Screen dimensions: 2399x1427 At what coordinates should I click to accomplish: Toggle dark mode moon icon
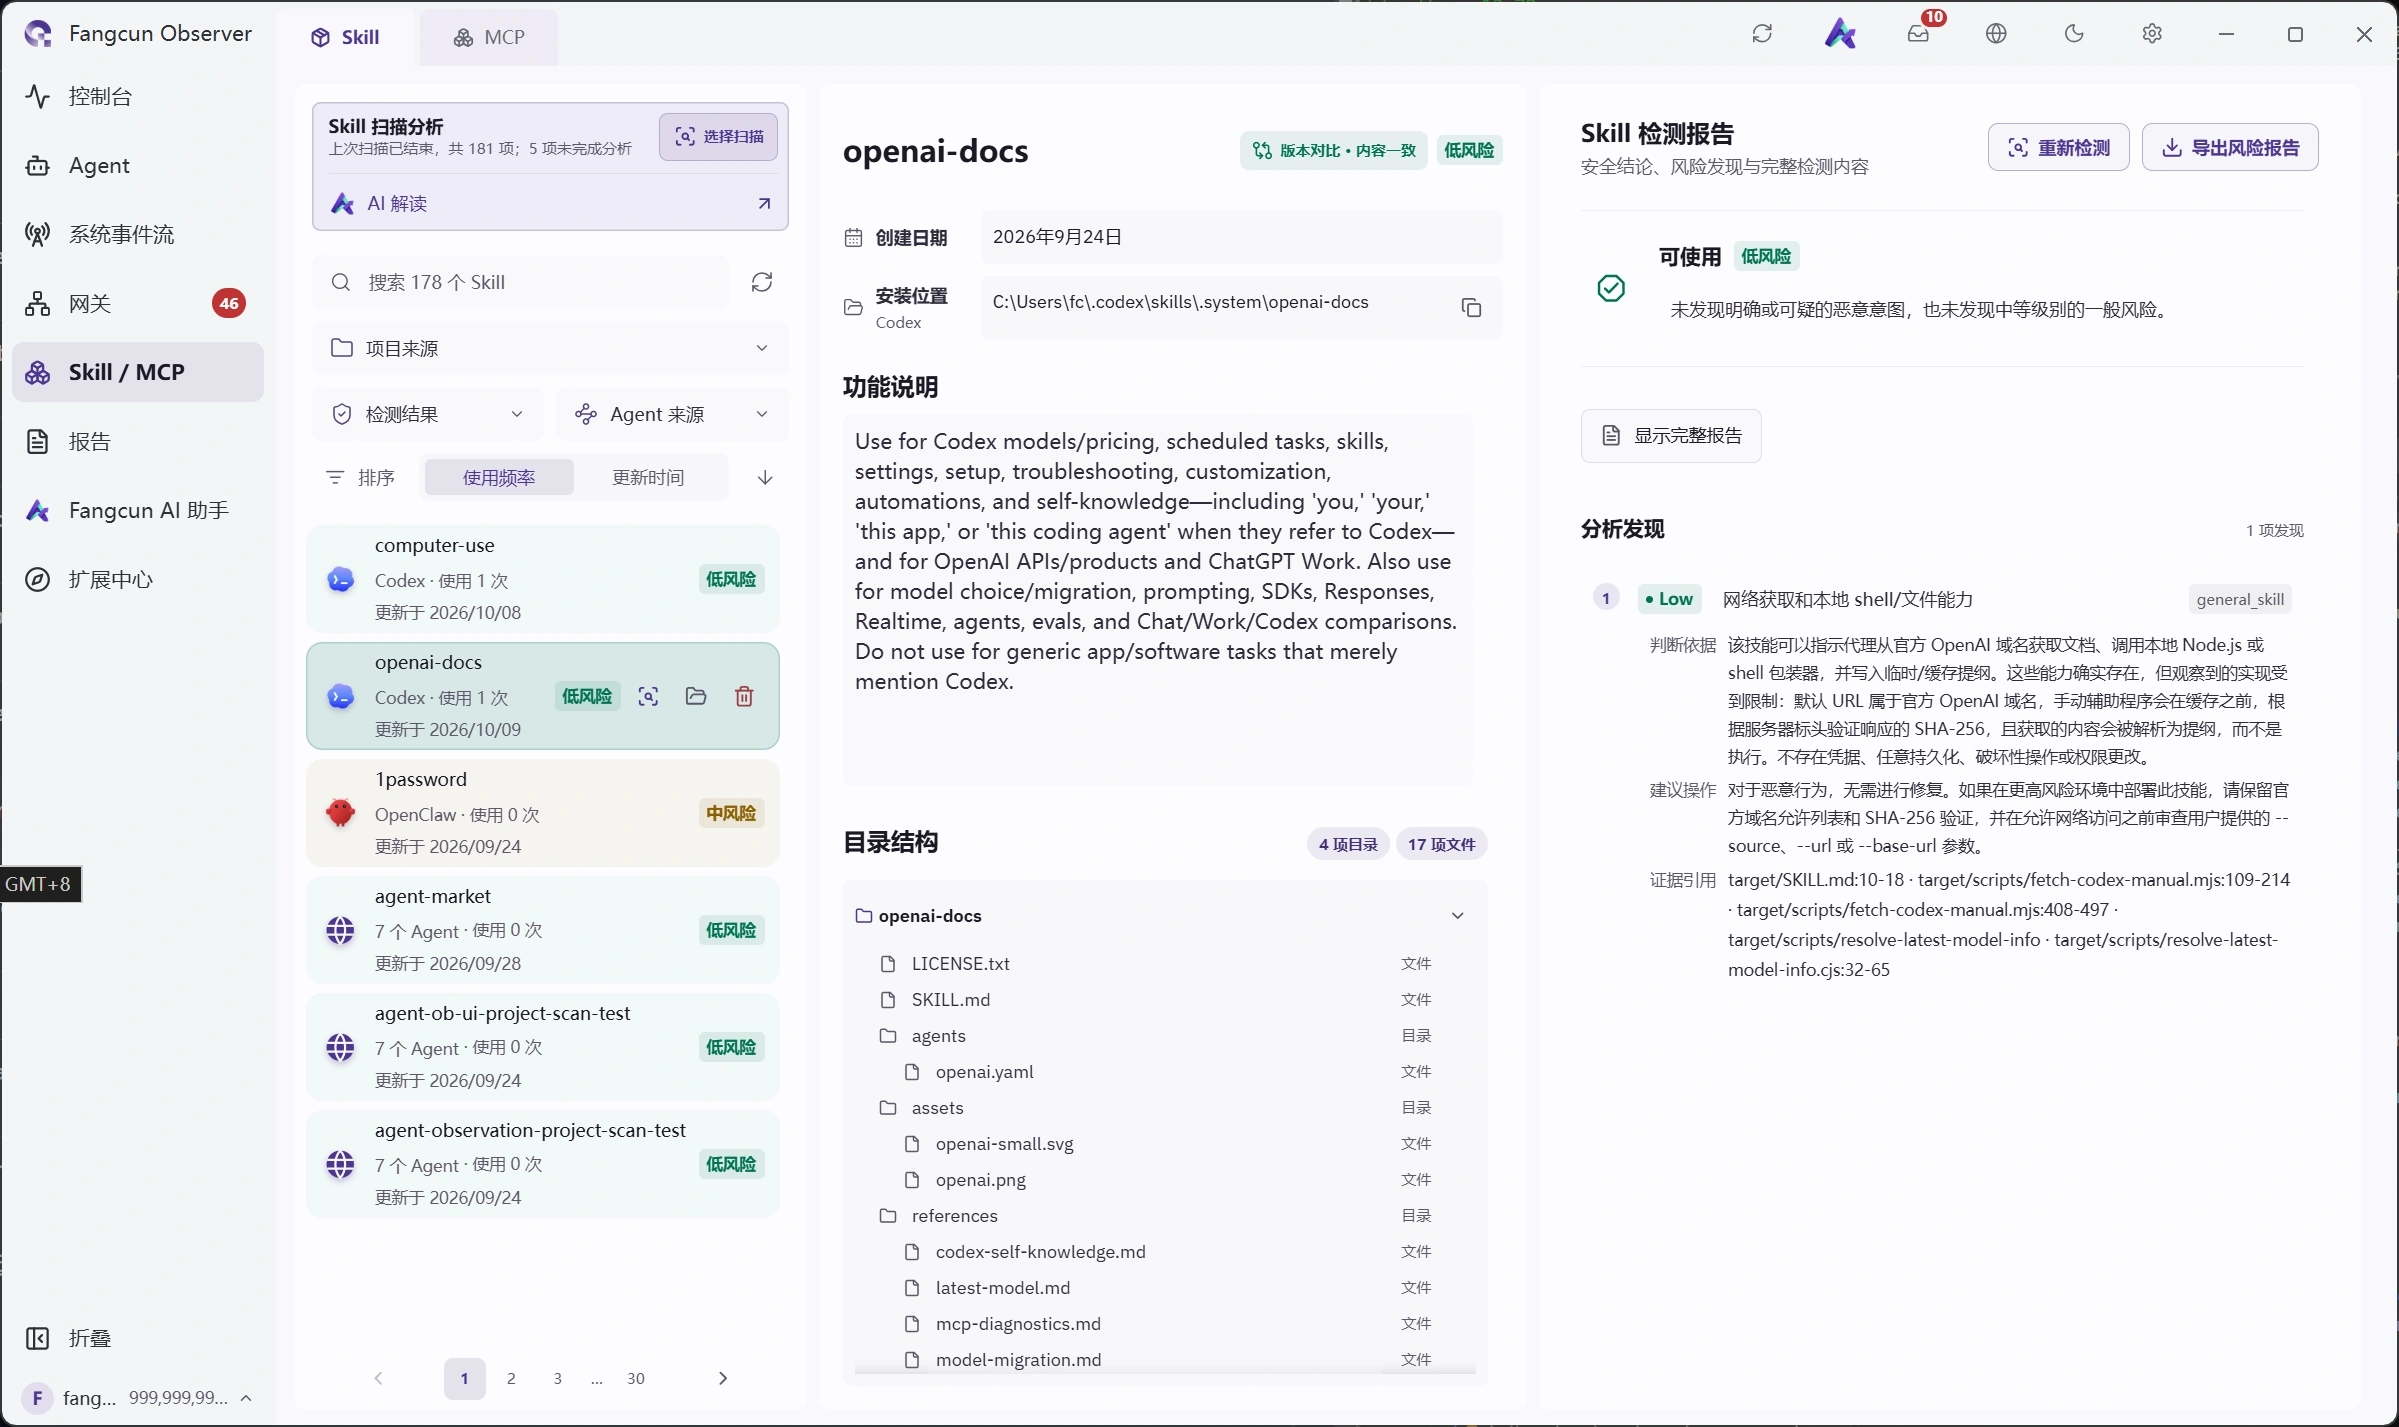(2074, 34)
